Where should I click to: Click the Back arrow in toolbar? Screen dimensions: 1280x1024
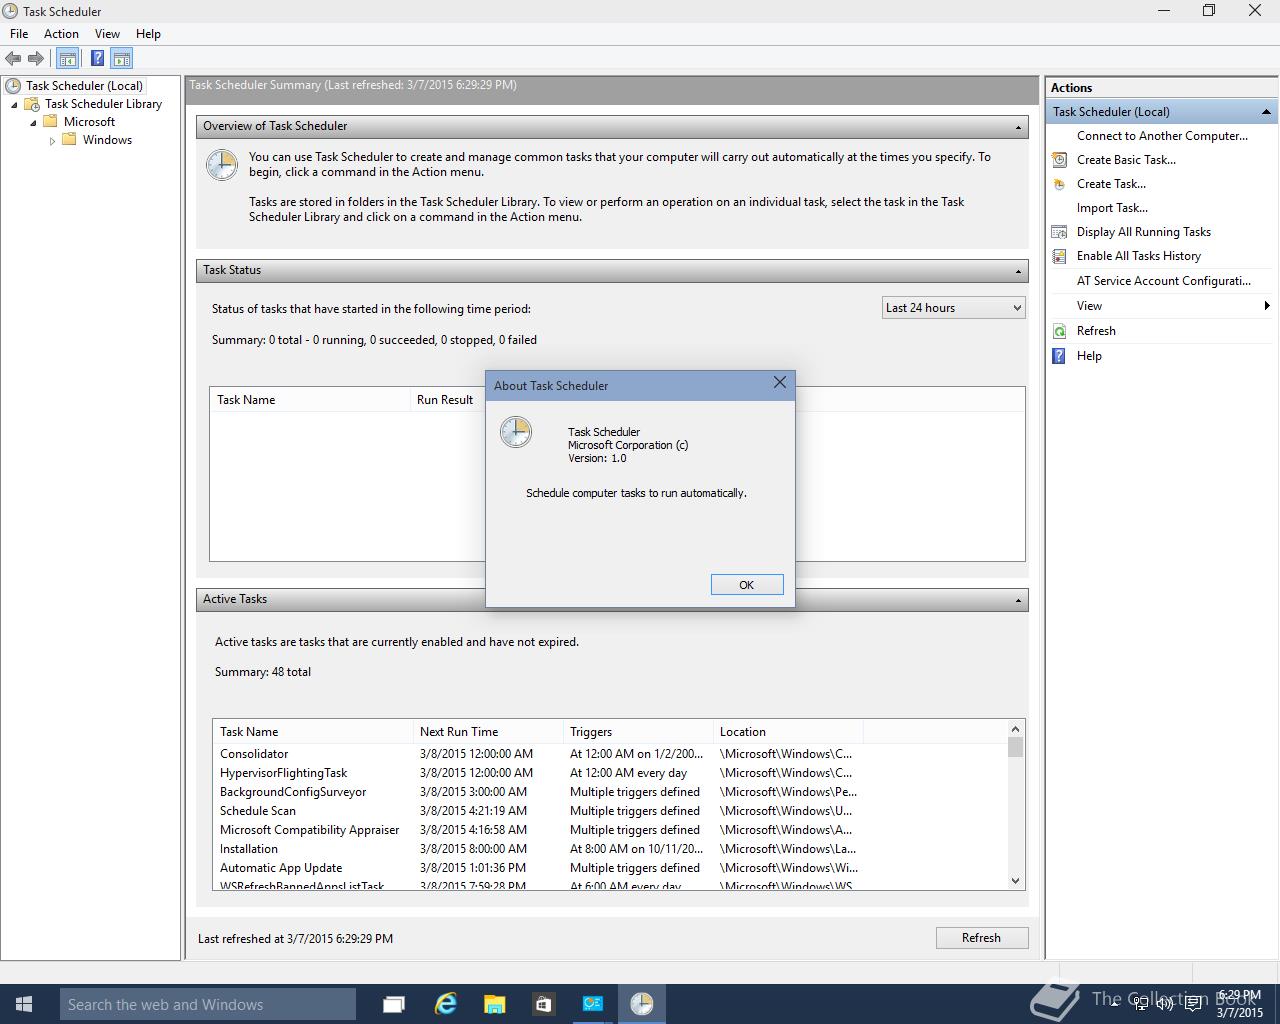pyautogui.click(x=13, y=58)
